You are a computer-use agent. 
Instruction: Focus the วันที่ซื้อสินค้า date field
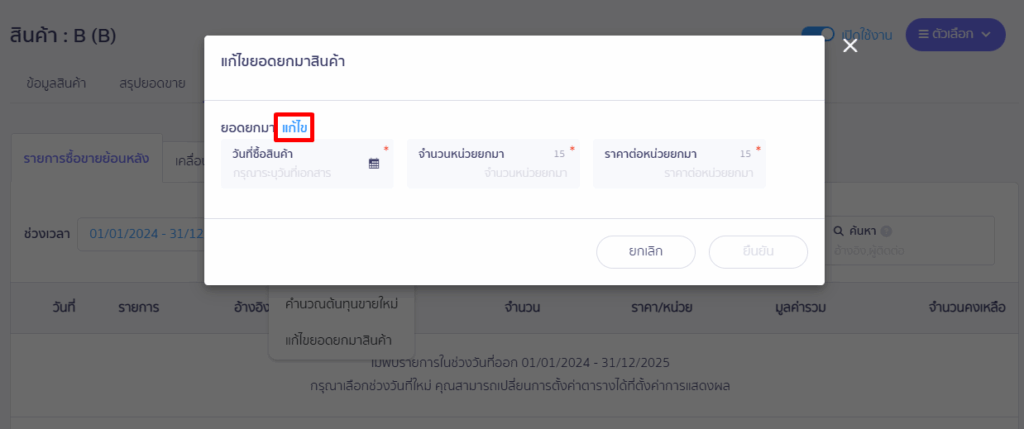point(307,164)
